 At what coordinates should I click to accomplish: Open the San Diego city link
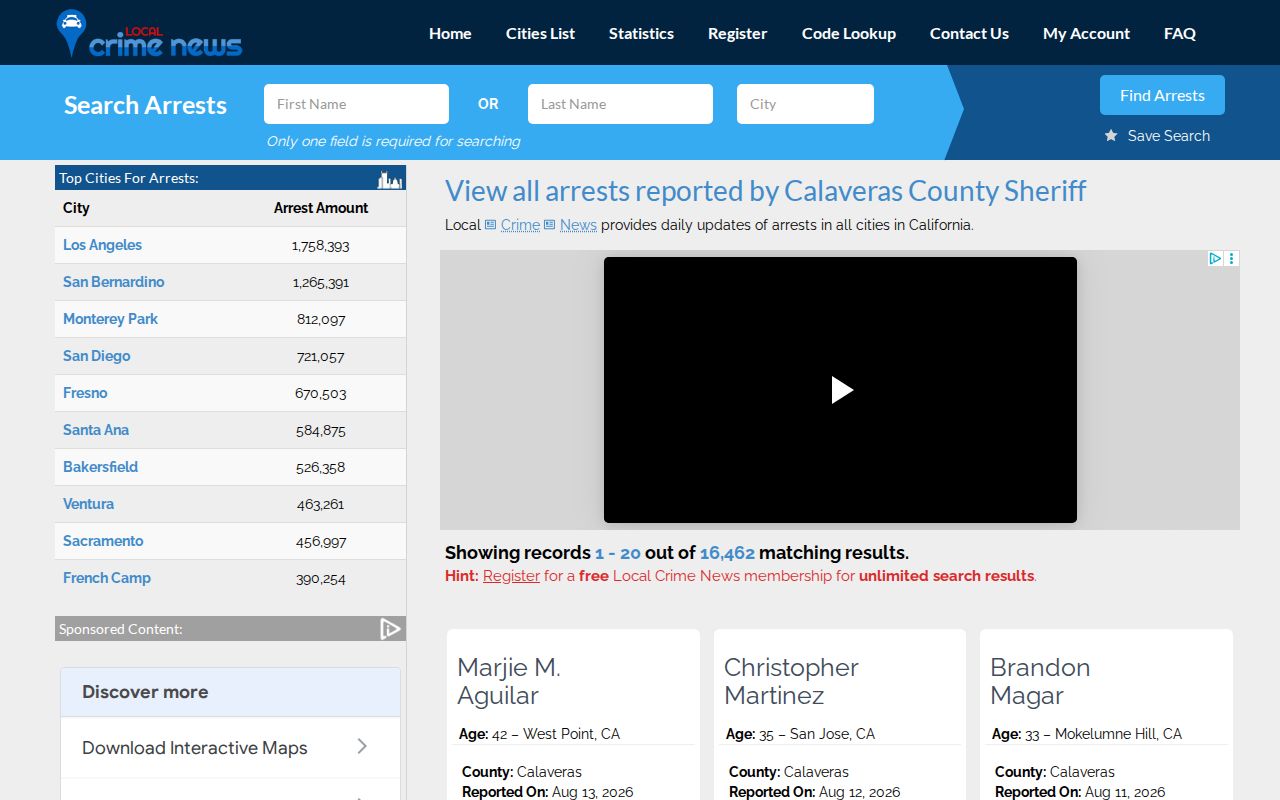[x=96, y=356]
